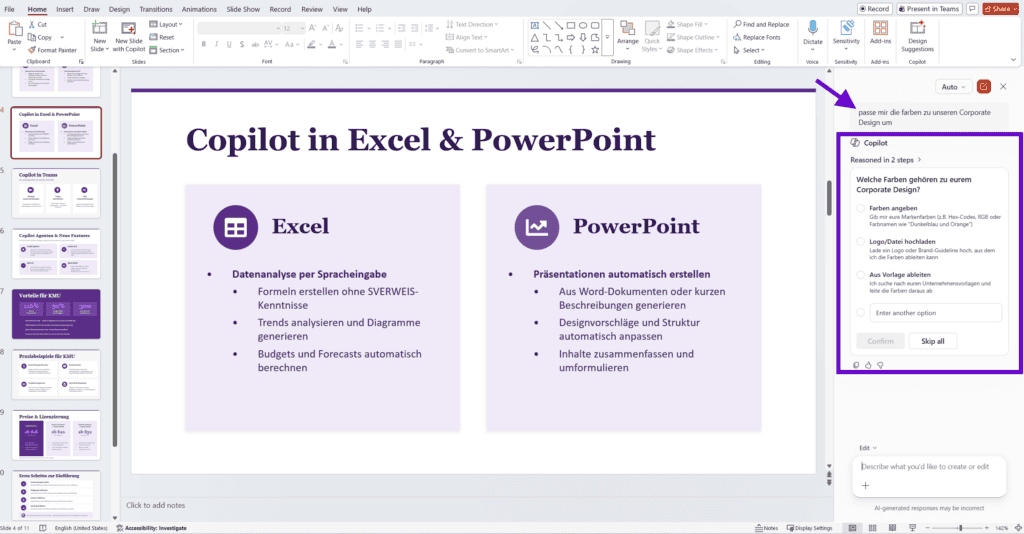
Task: Switch to the Transitions tab
Action: click(155, 9)
